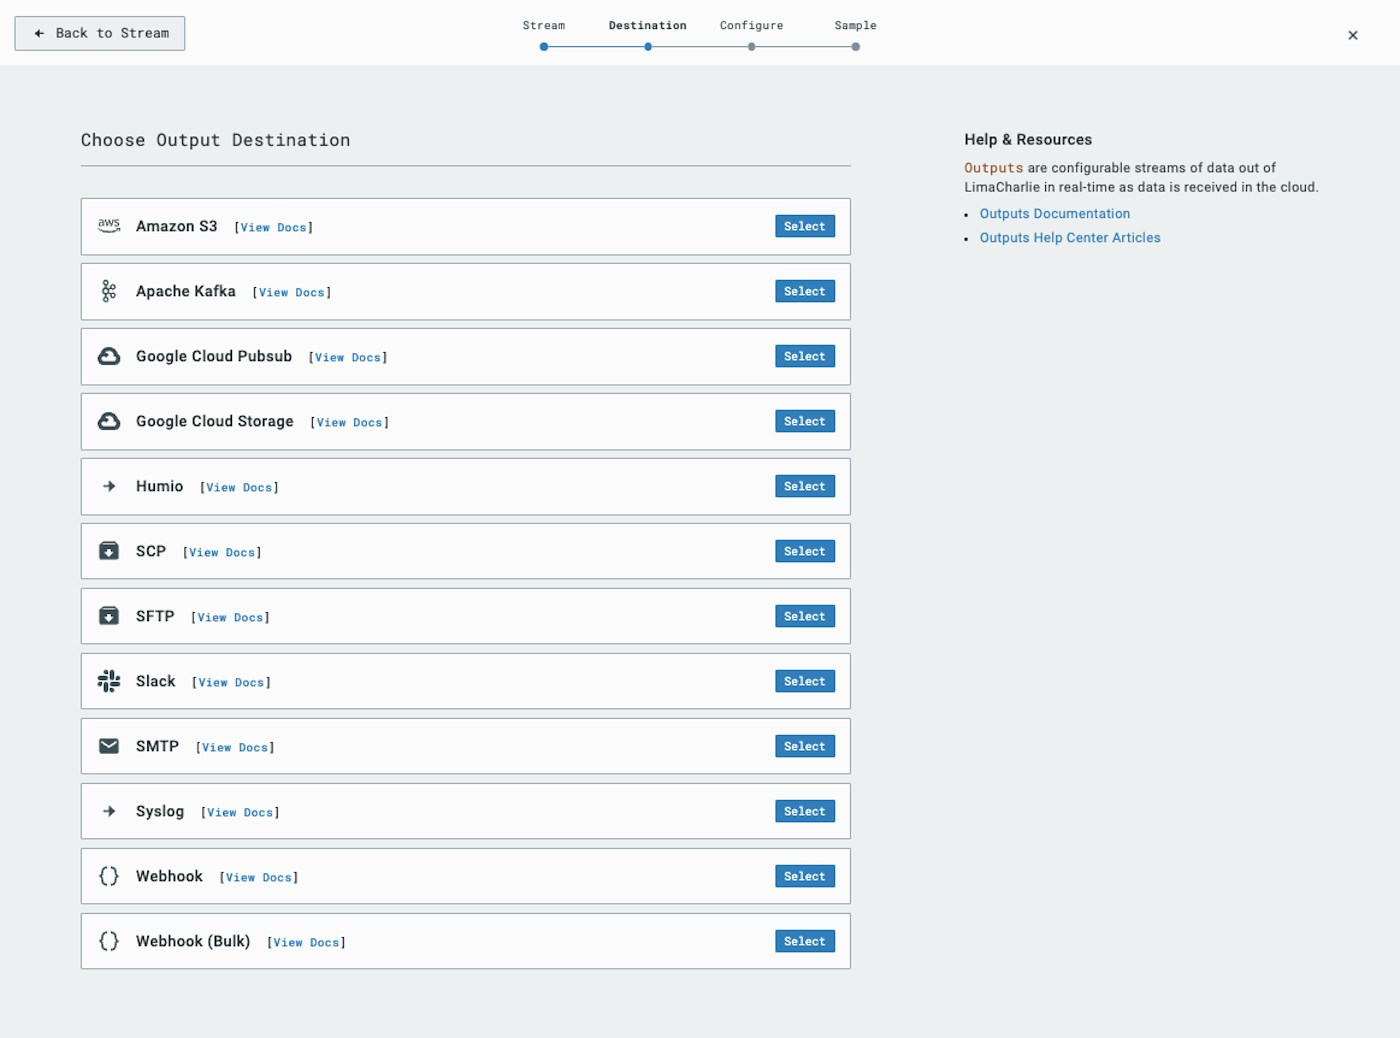This screenshot has height=1038, width=1400.
Task: Jump to the Sample step
Action: (x=856, y=26)
